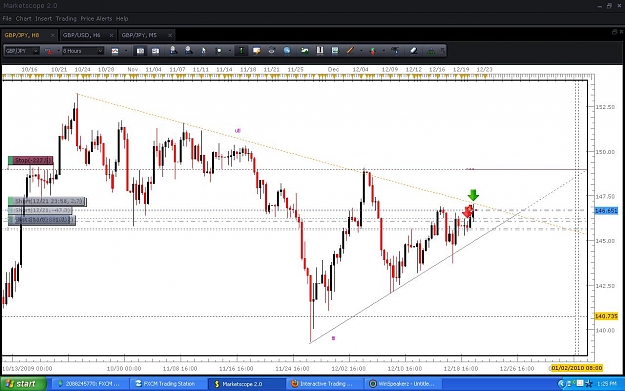The height and width of the screenshot is (391, 625).
Task: Click the red icon next to the instrument box
Action: click(48, 51)
